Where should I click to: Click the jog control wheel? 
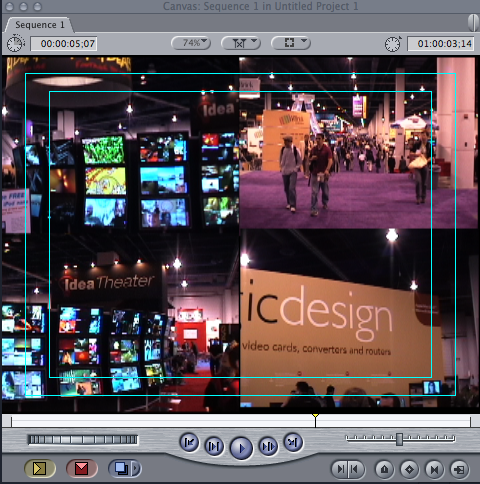click(x=83, y=440)
